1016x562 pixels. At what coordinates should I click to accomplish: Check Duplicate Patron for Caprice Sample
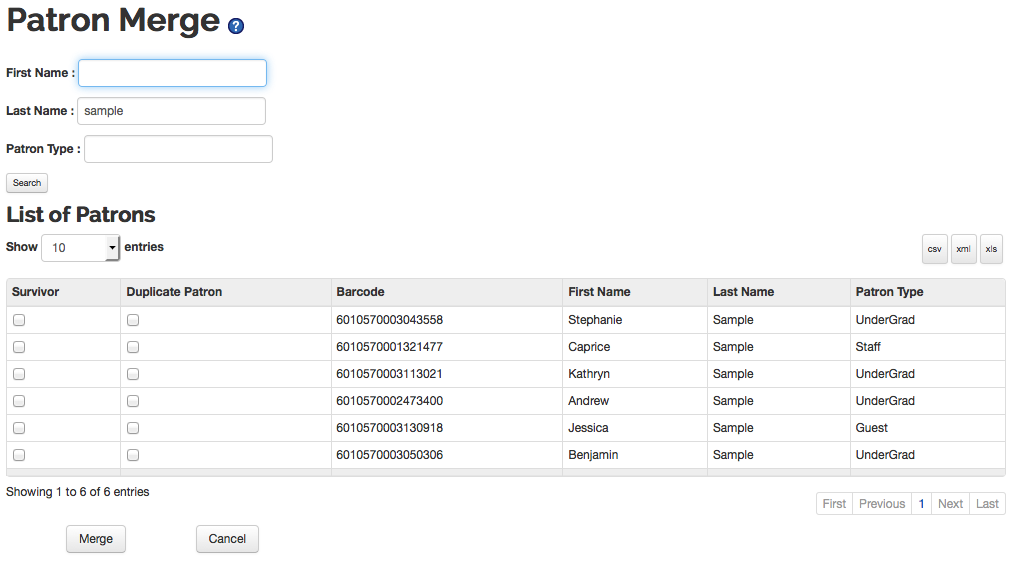coord(133,347)
